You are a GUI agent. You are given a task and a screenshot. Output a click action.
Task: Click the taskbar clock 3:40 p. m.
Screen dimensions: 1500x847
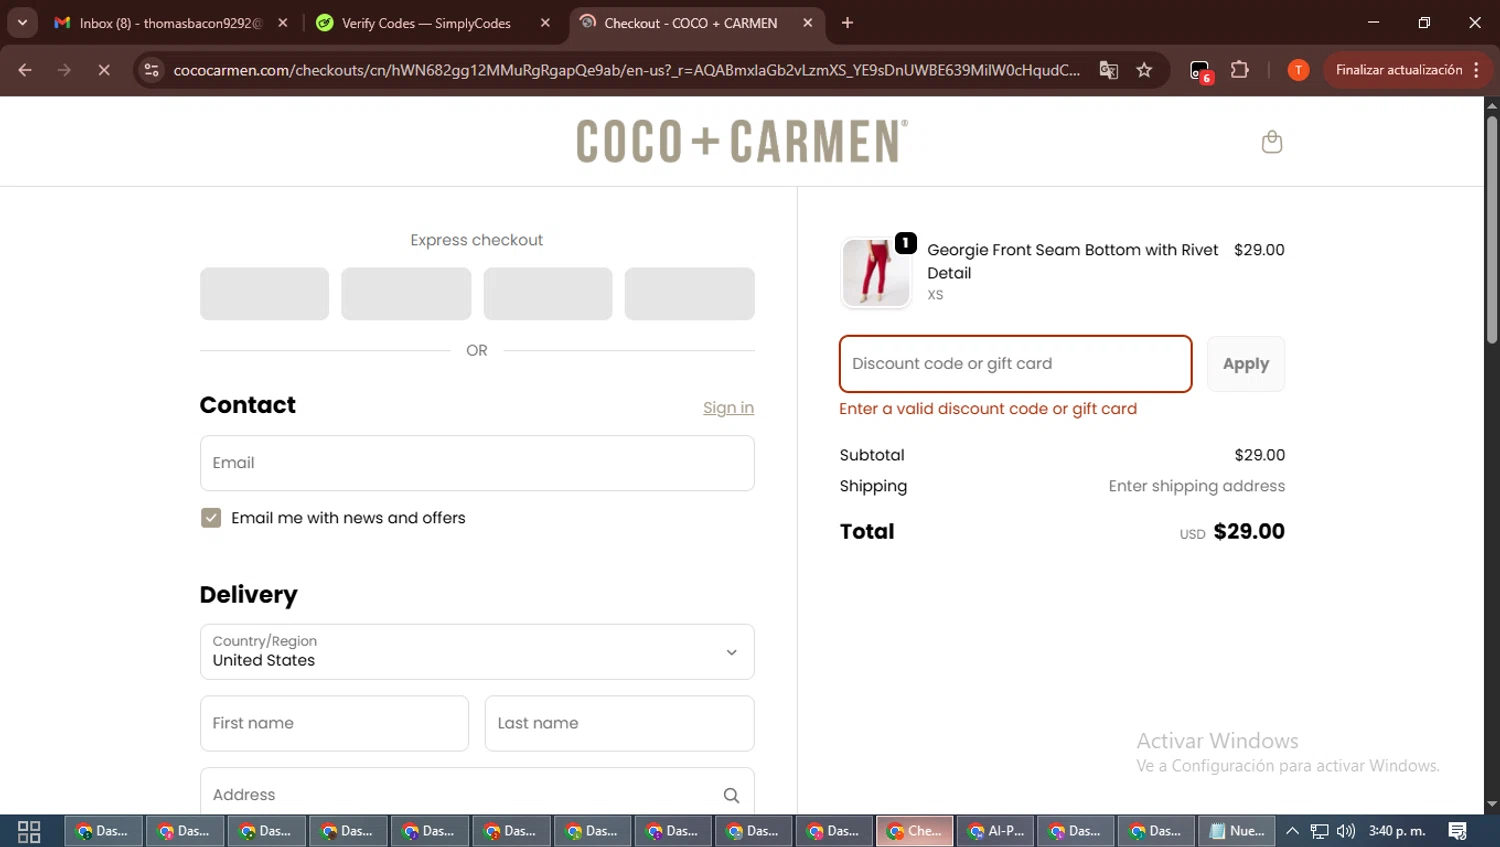[x=1397, y=831]
